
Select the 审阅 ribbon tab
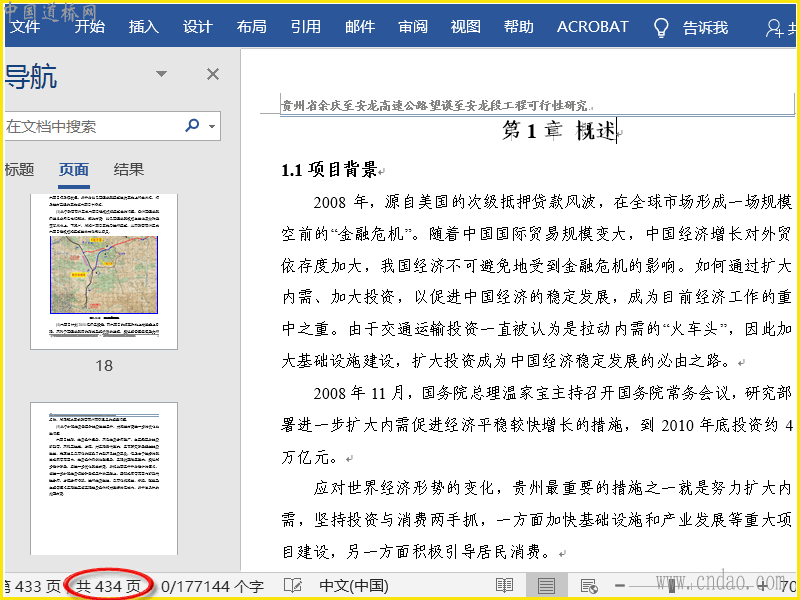[413, 27]
